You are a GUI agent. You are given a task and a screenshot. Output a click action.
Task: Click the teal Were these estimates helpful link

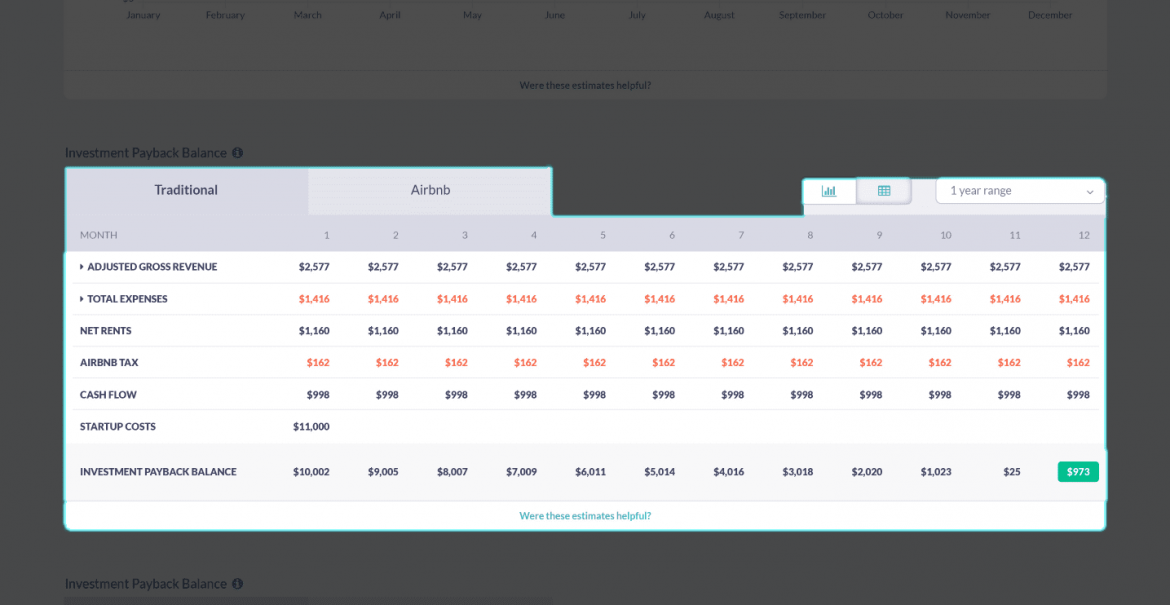tap(585, 516)
